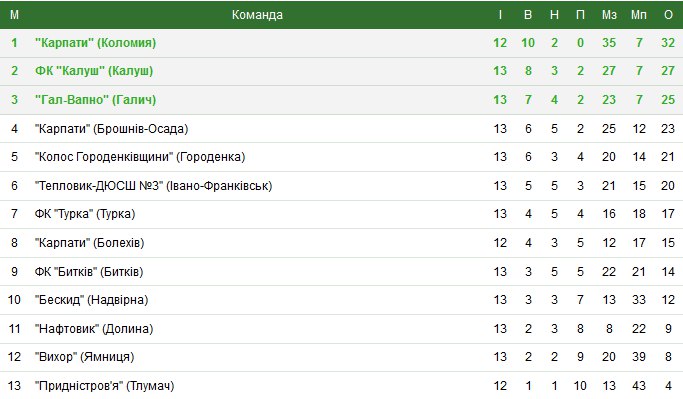Select "Вихор" (Ямниця) team entry

tap(85, 357)
